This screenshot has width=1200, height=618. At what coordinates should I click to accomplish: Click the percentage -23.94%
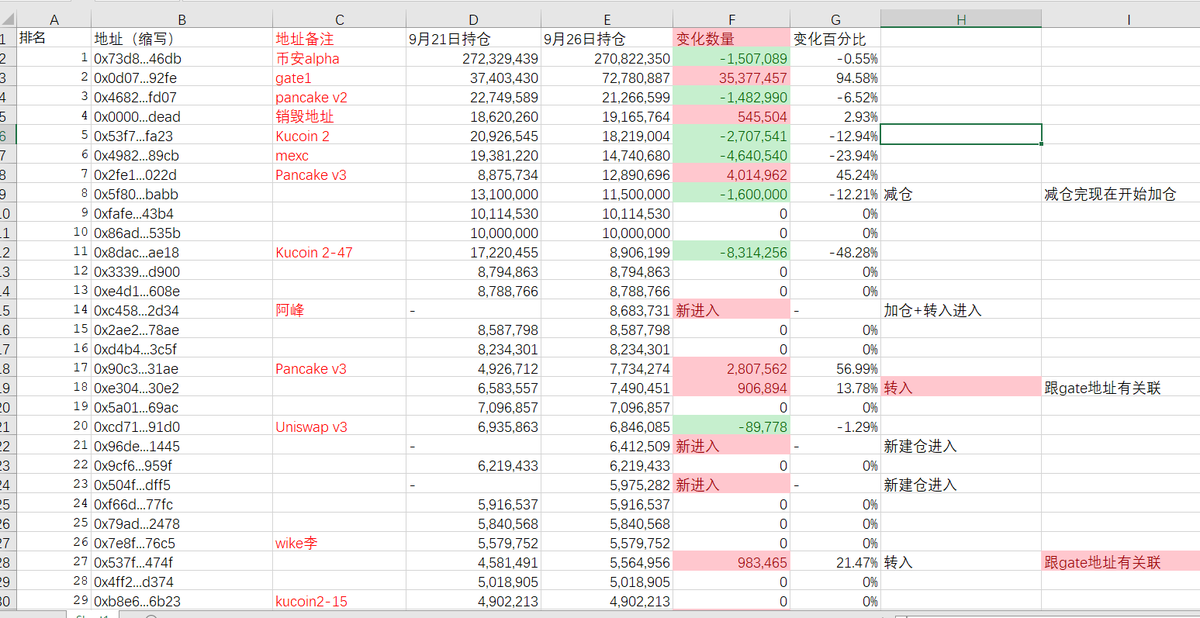pos(836,155)
